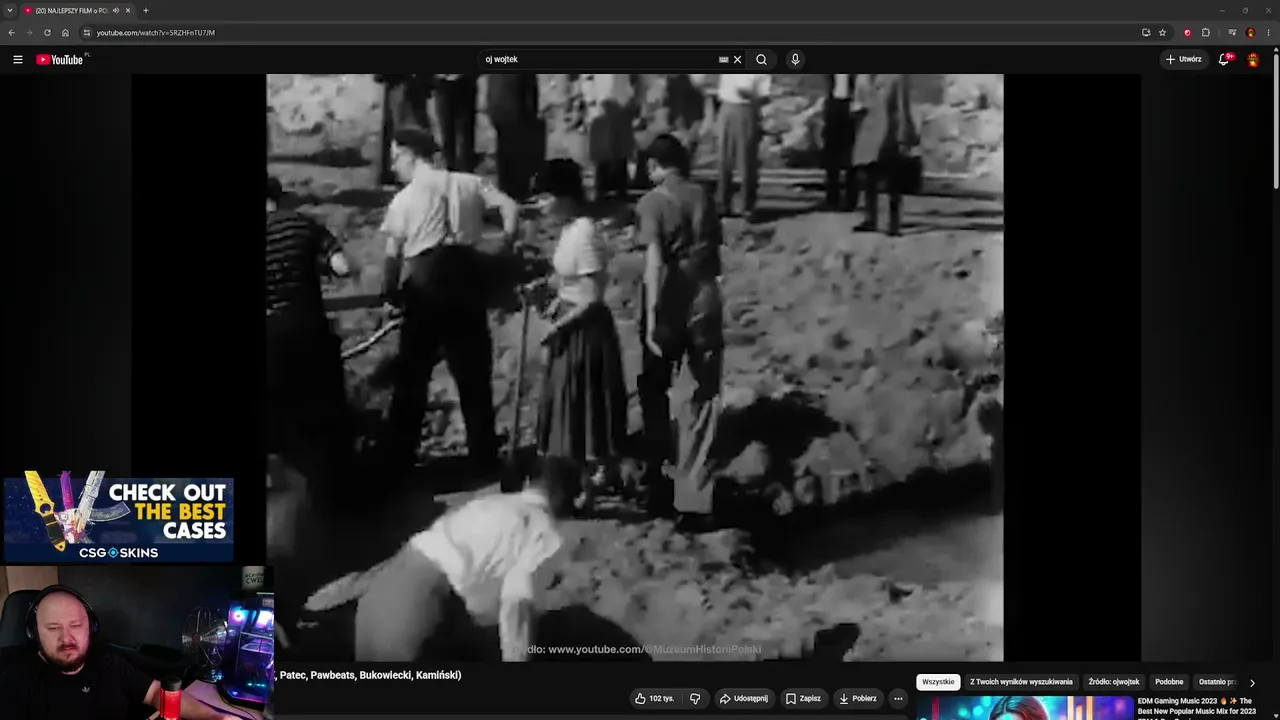1280x720 pixels.
Task: Close the NAJLEPSZY FILM tab
Action: (x=128, y=11)
